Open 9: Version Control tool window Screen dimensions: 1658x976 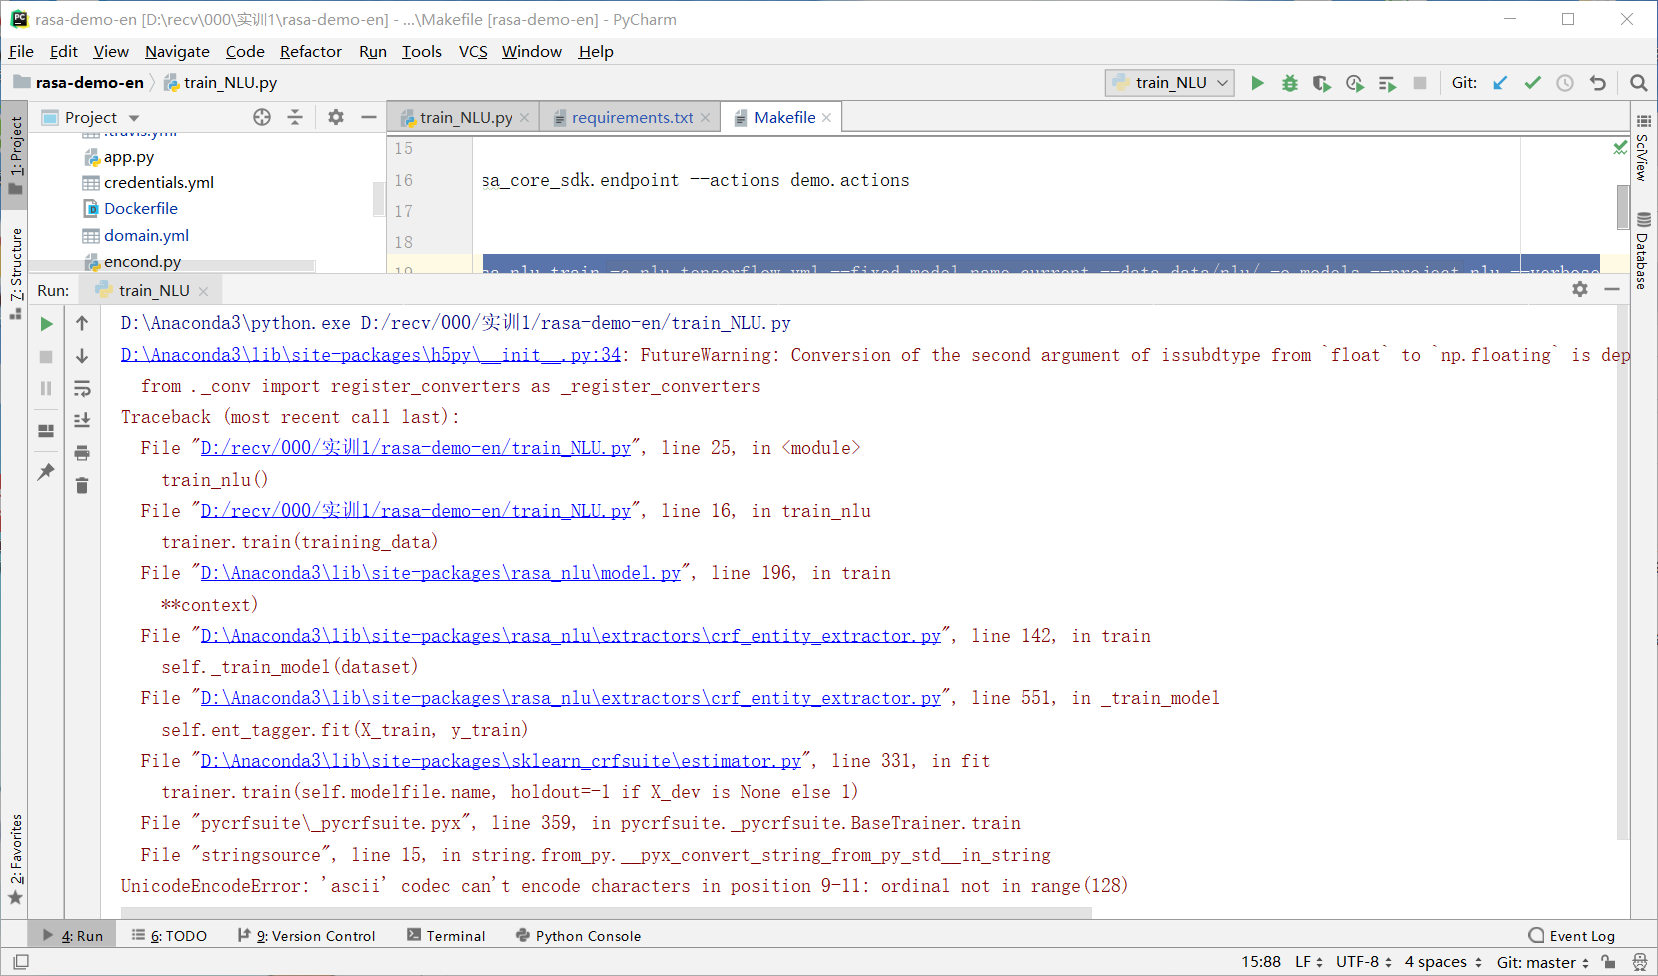click(306, 936)
